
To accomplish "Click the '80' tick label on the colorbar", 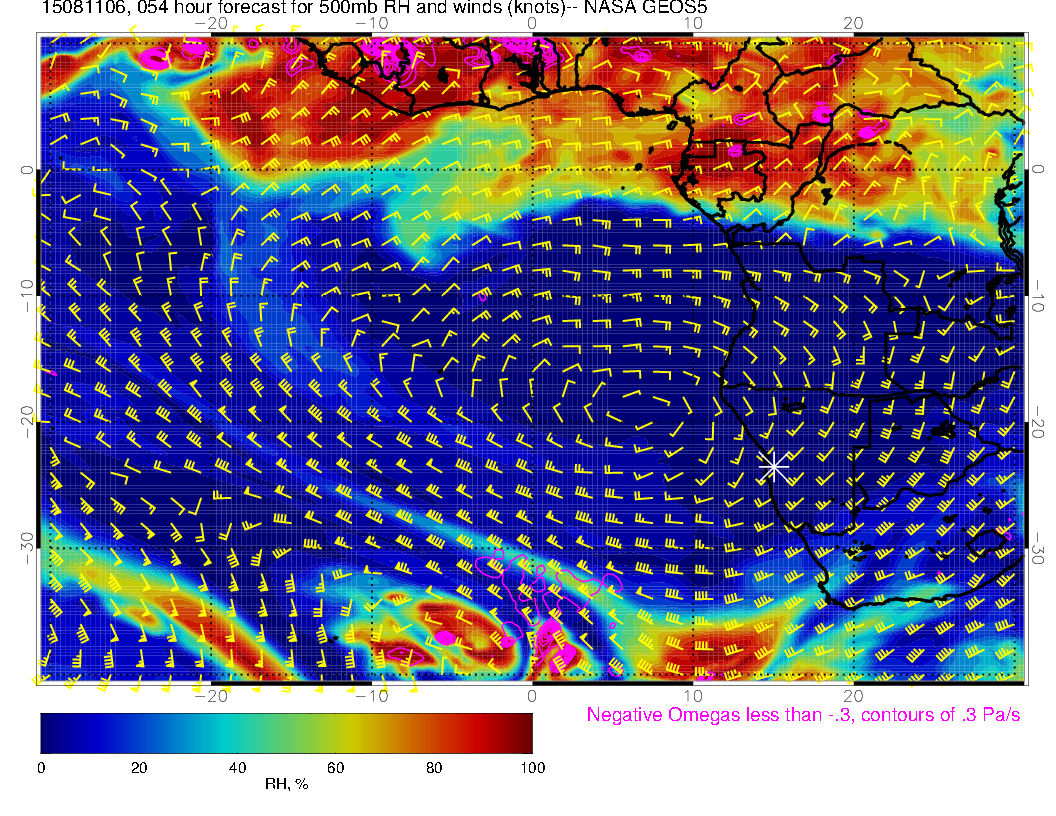I will [x=434, y=768].
